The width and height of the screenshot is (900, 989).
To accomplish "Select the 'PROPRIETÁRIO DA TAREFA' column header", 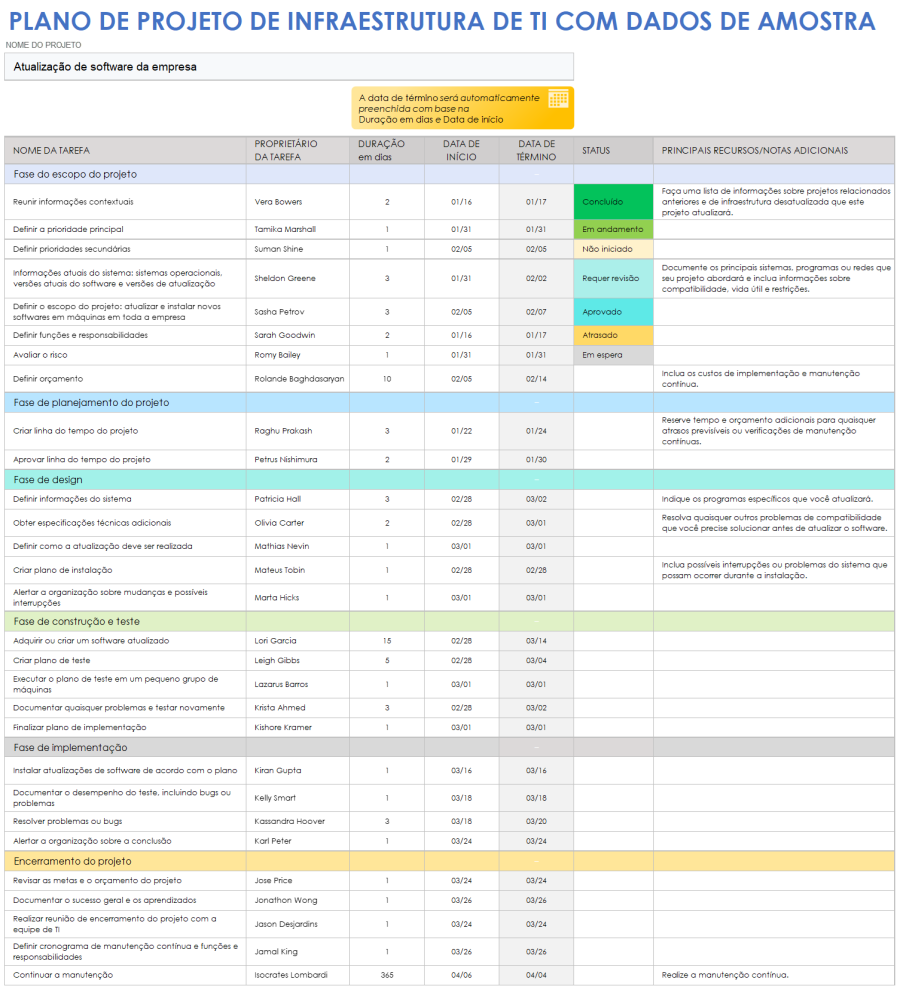I will click(x=297, y=151).
